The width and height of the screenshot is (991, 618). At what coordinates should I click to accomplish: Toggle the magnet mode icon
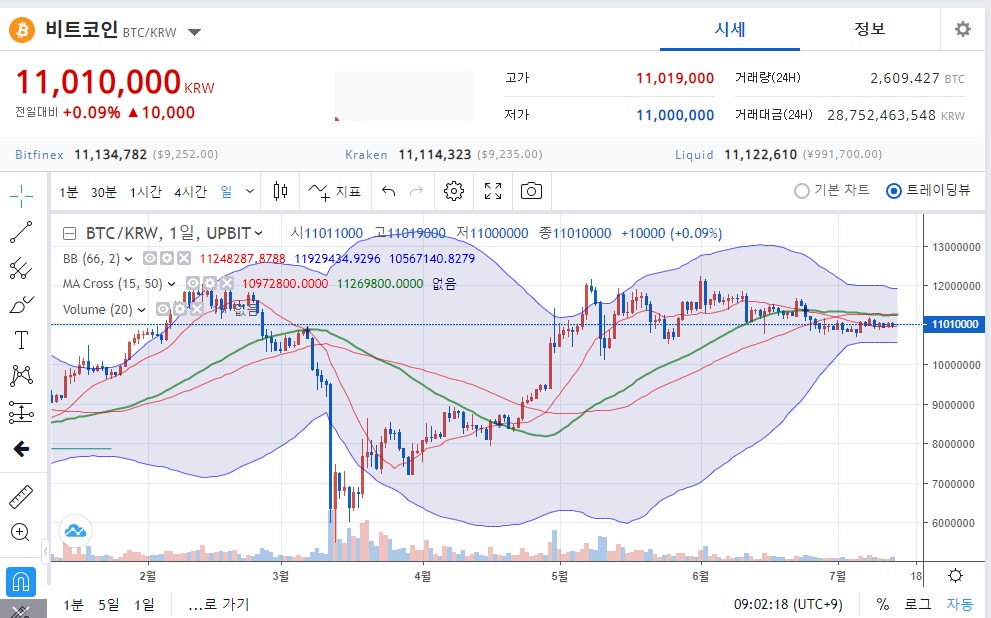coord(21,581)
